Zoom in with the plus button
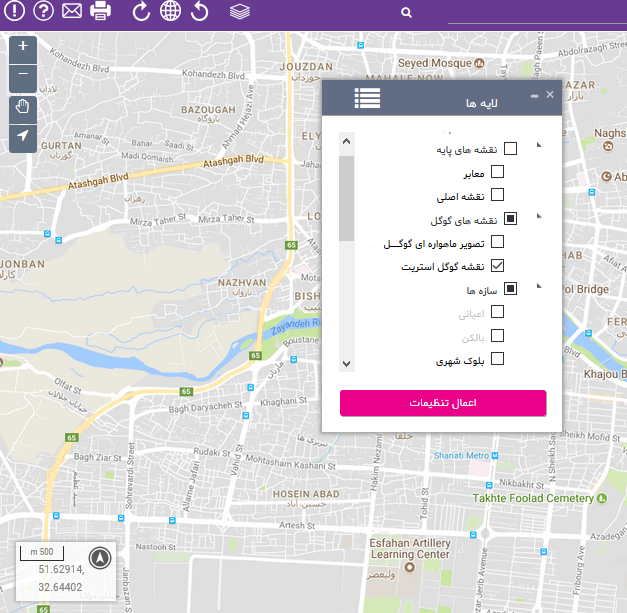The height and width of the screenshot is (613, 627). pyautogui.click(x=23, y=49)
